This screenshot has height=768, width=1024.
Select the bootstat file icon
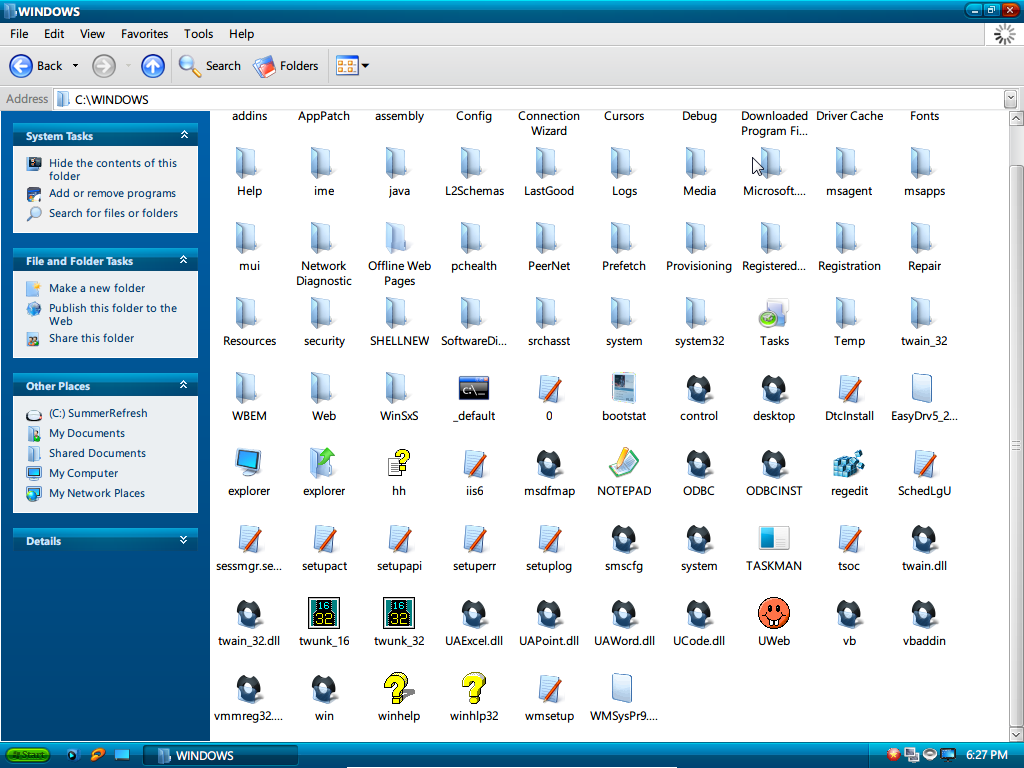point(624,388)
